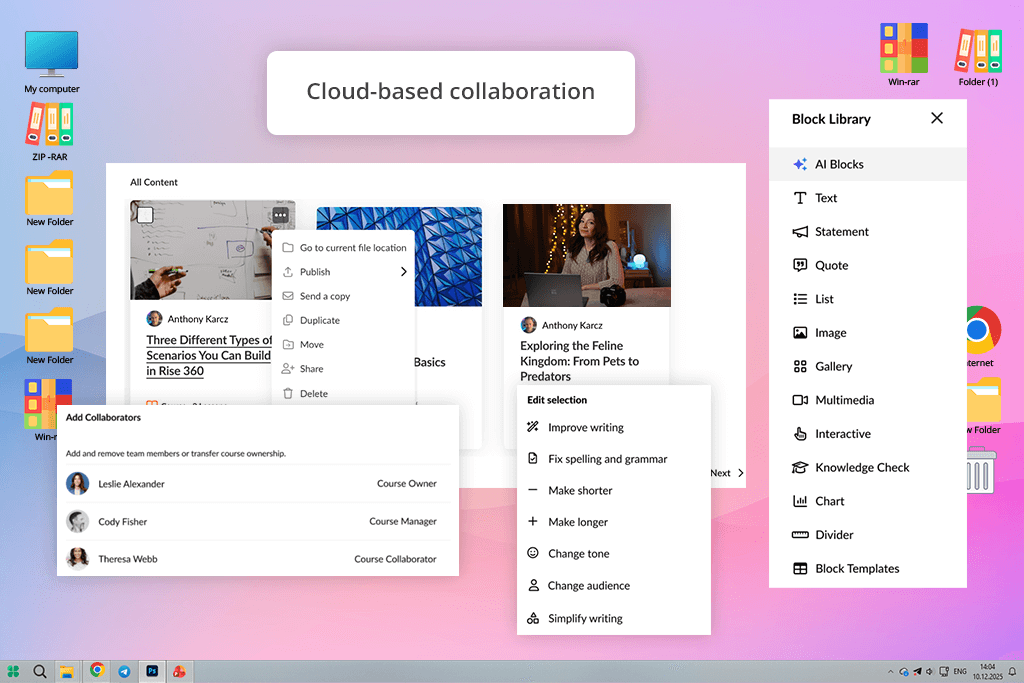1024x683 pixels.
Task: Click Make longer option
Action: coord(613,522)
